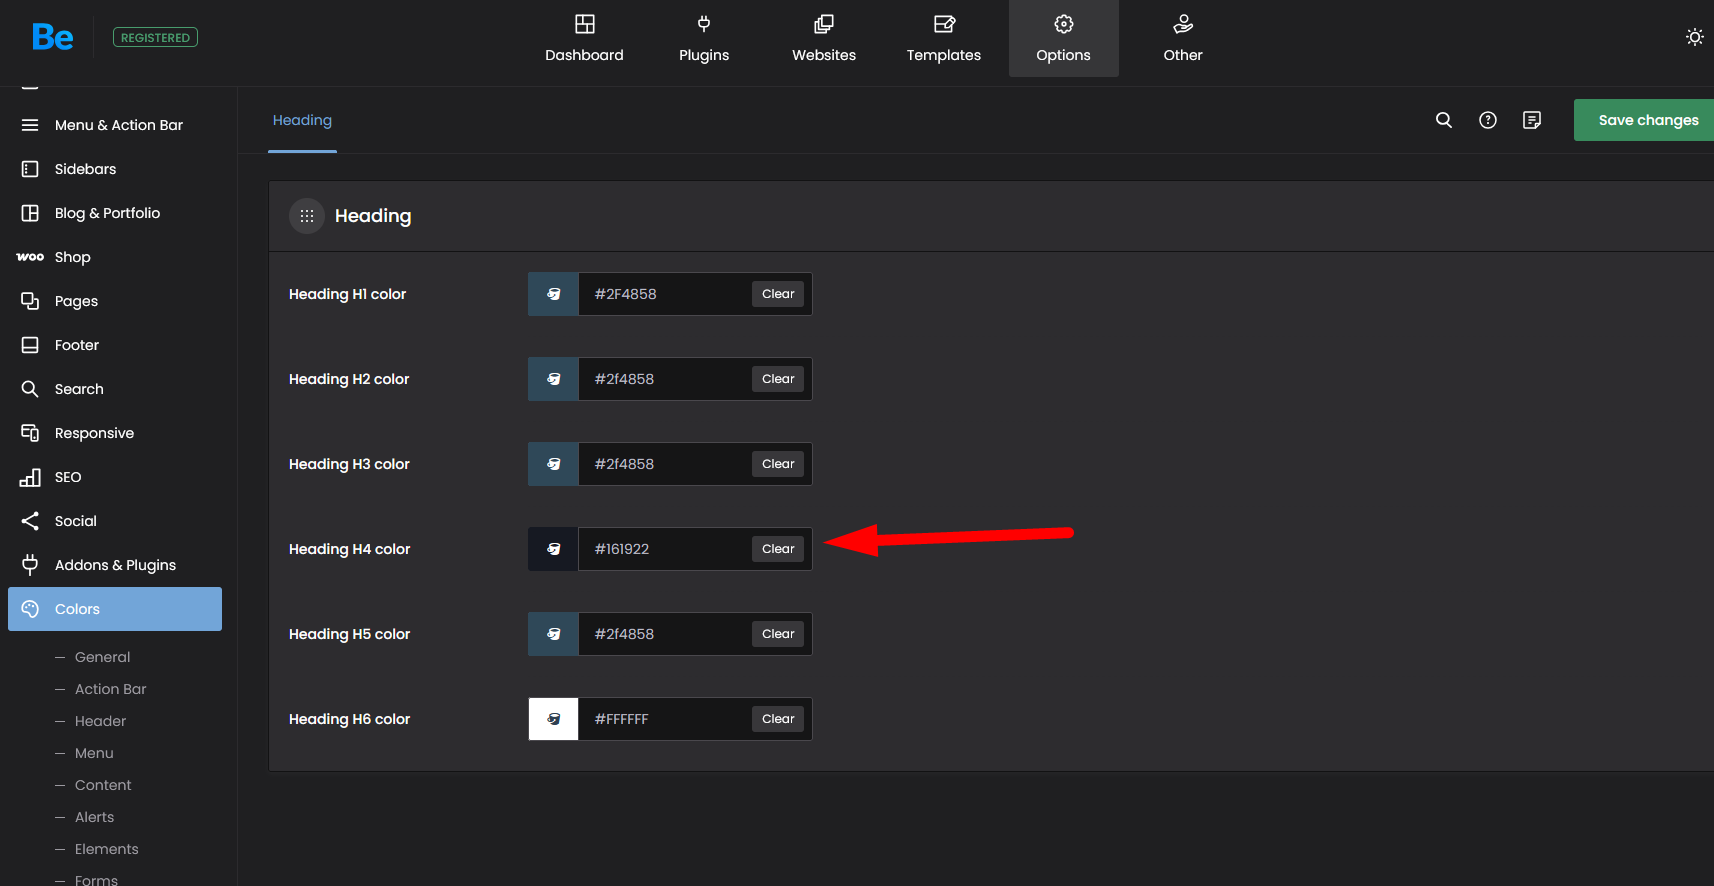1714x886 pixels.
Task: Select the Header colors subsection
Action: pos(100,721)
